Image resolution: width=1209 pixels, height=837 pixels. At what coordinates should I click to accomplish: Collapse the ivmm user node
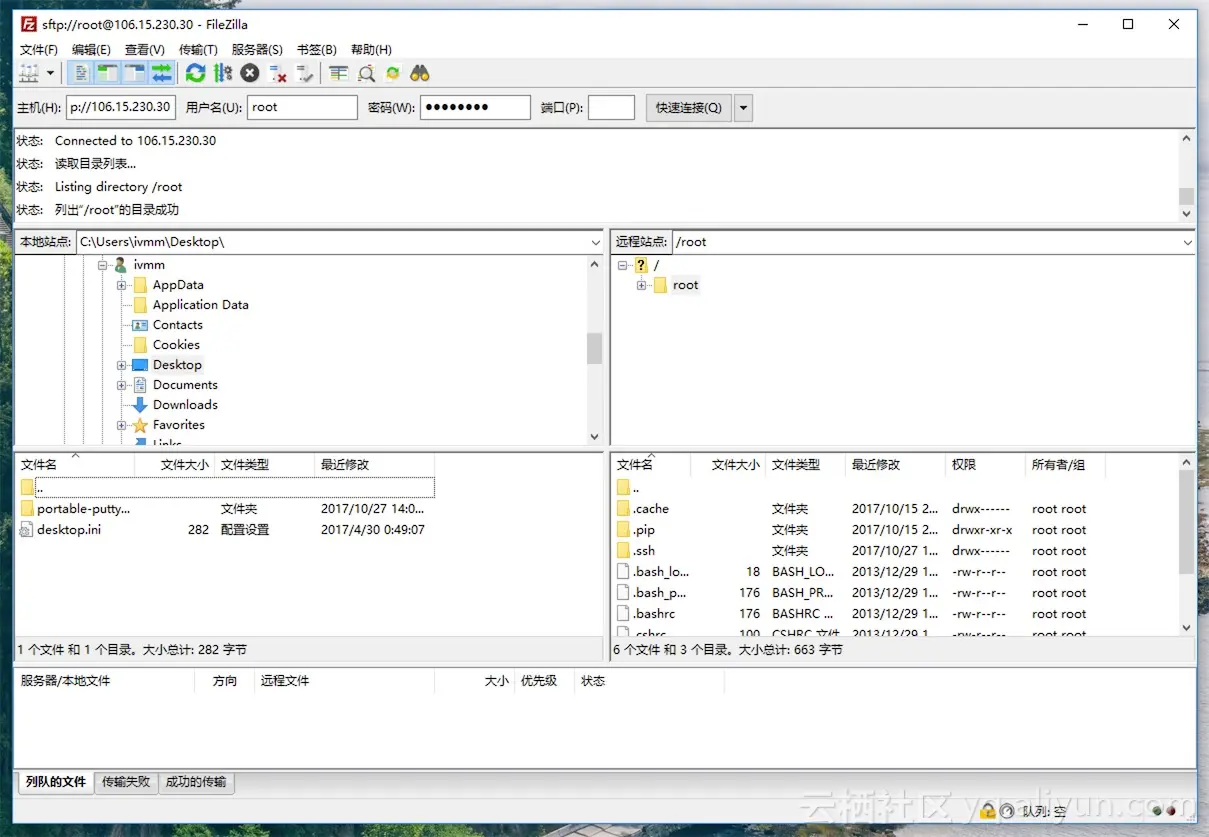point(102,265)
